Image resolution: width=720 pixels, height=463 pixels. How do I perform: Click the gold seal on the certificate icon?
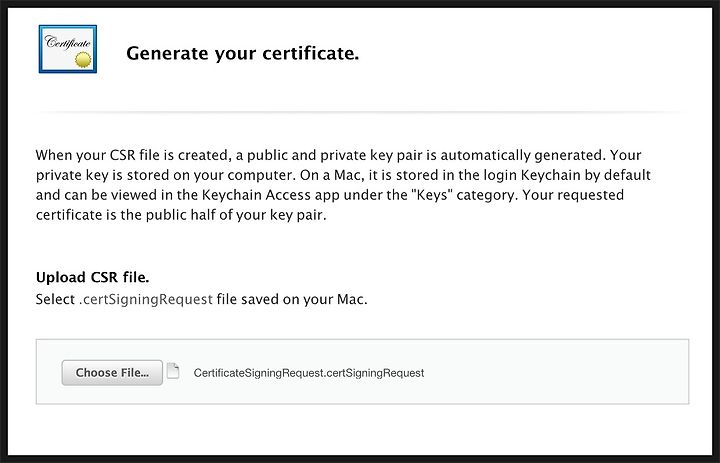pos(83,60)
